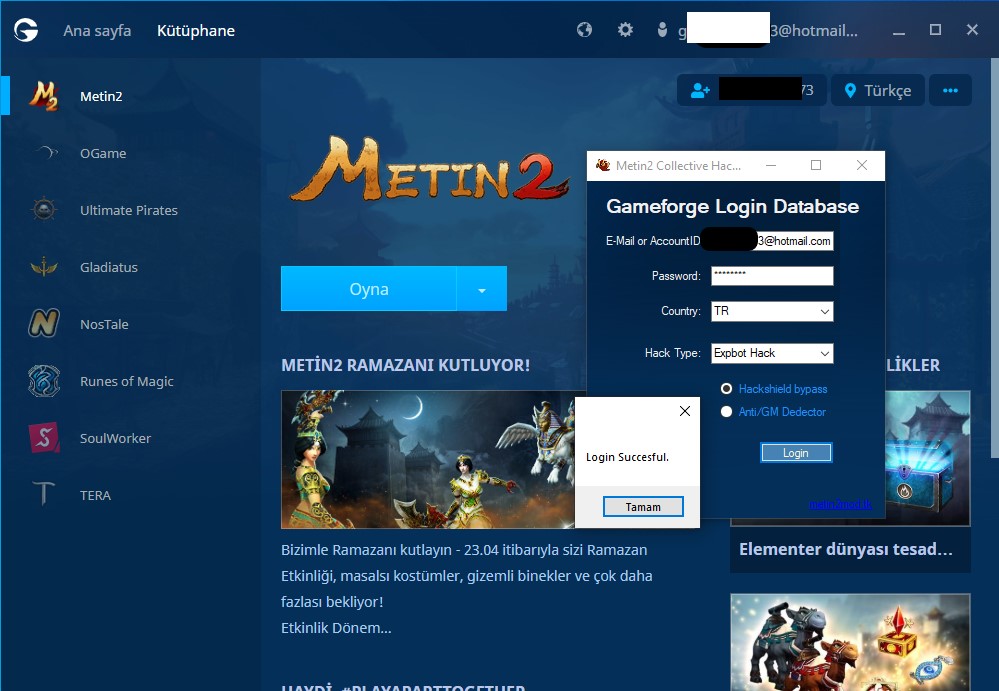Click Tamam in the Login Succesful dialog

[x=643, y=507]
